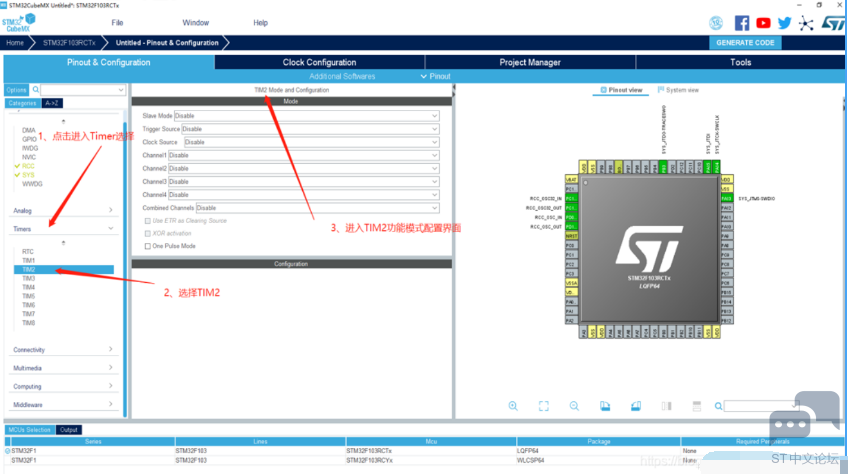
Task: Enable One Pulse Mode checkbox
Action: 148,246
